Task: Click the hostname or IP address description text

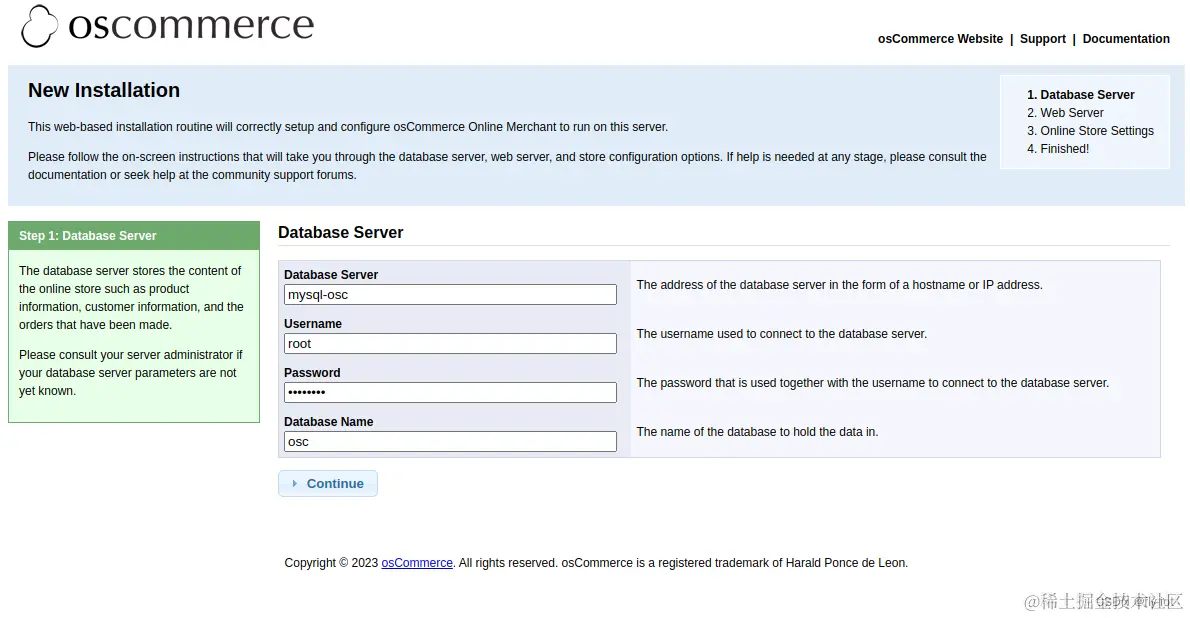Action: (839, 285)
